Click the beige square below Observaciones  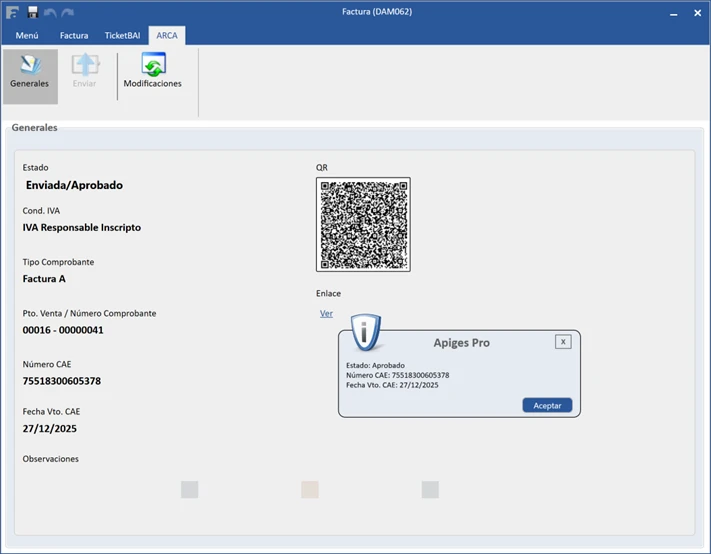(310, 489)
